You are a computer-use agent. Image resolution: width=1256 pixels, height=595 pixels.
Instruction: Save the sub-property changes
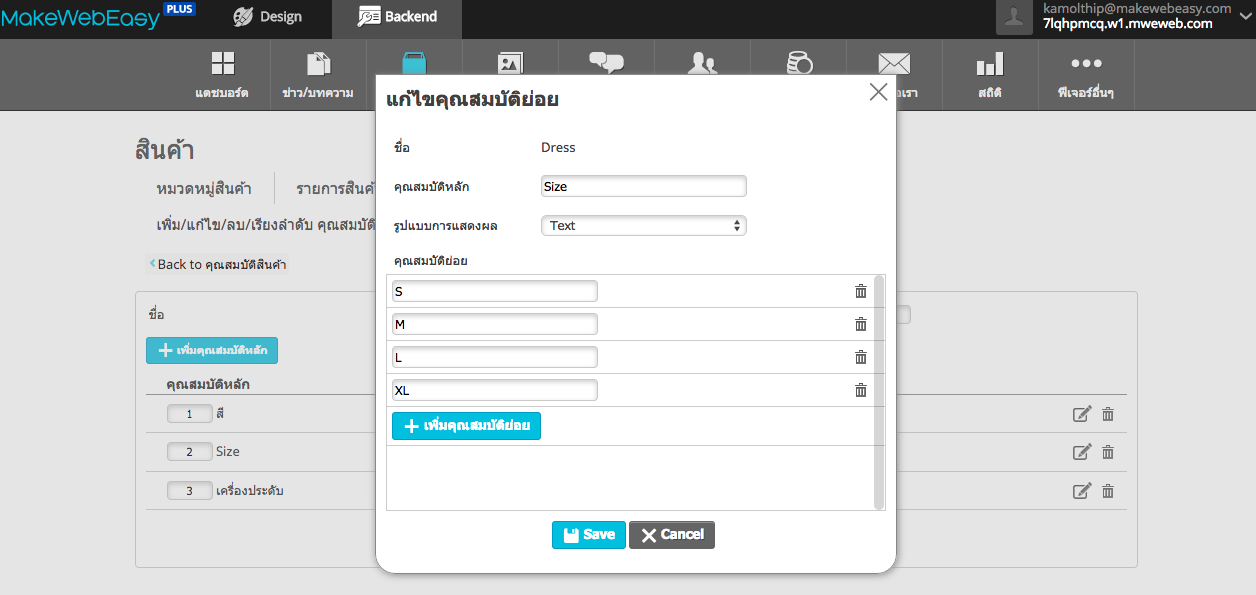pos(588,535)
